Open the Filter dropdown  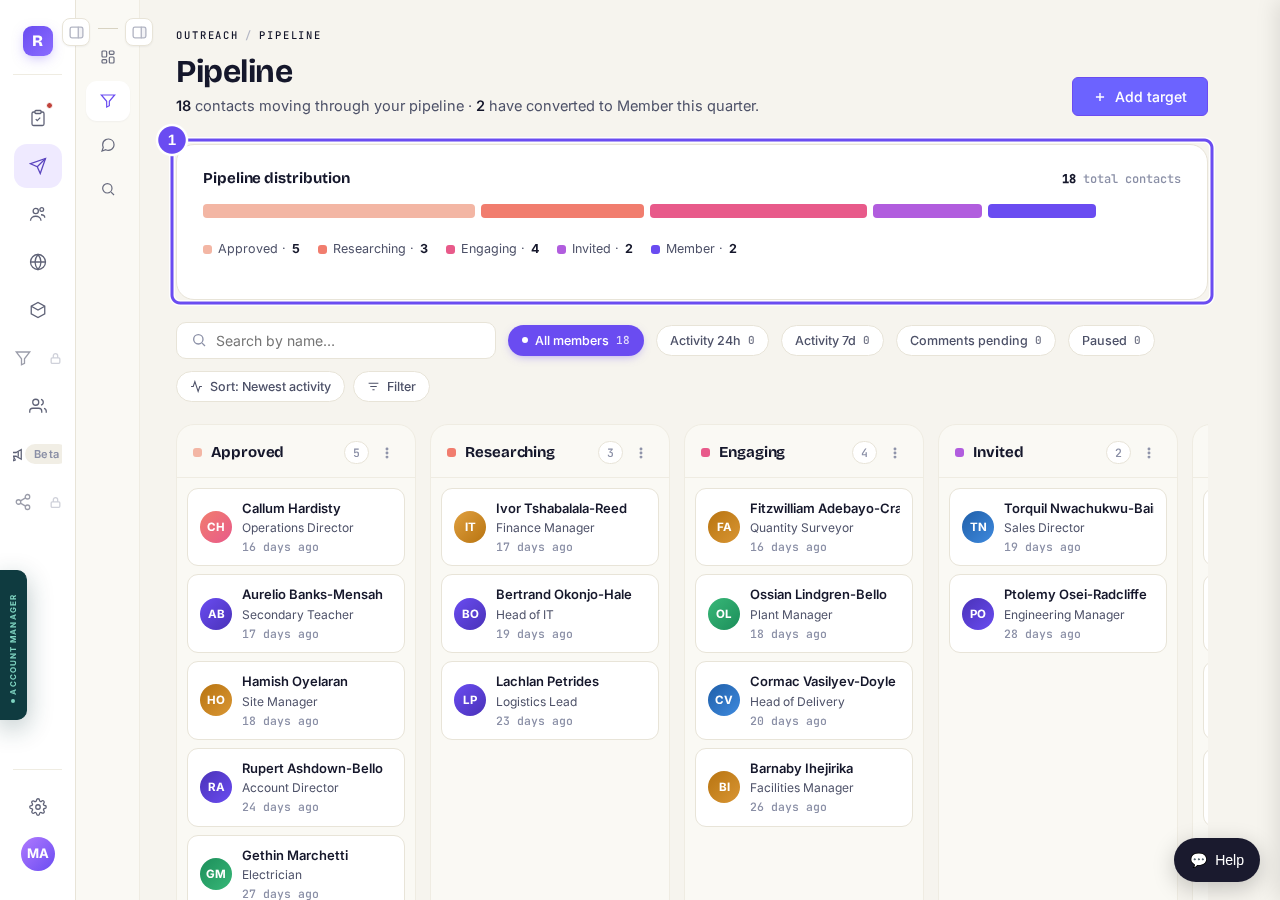pos(391,387)
